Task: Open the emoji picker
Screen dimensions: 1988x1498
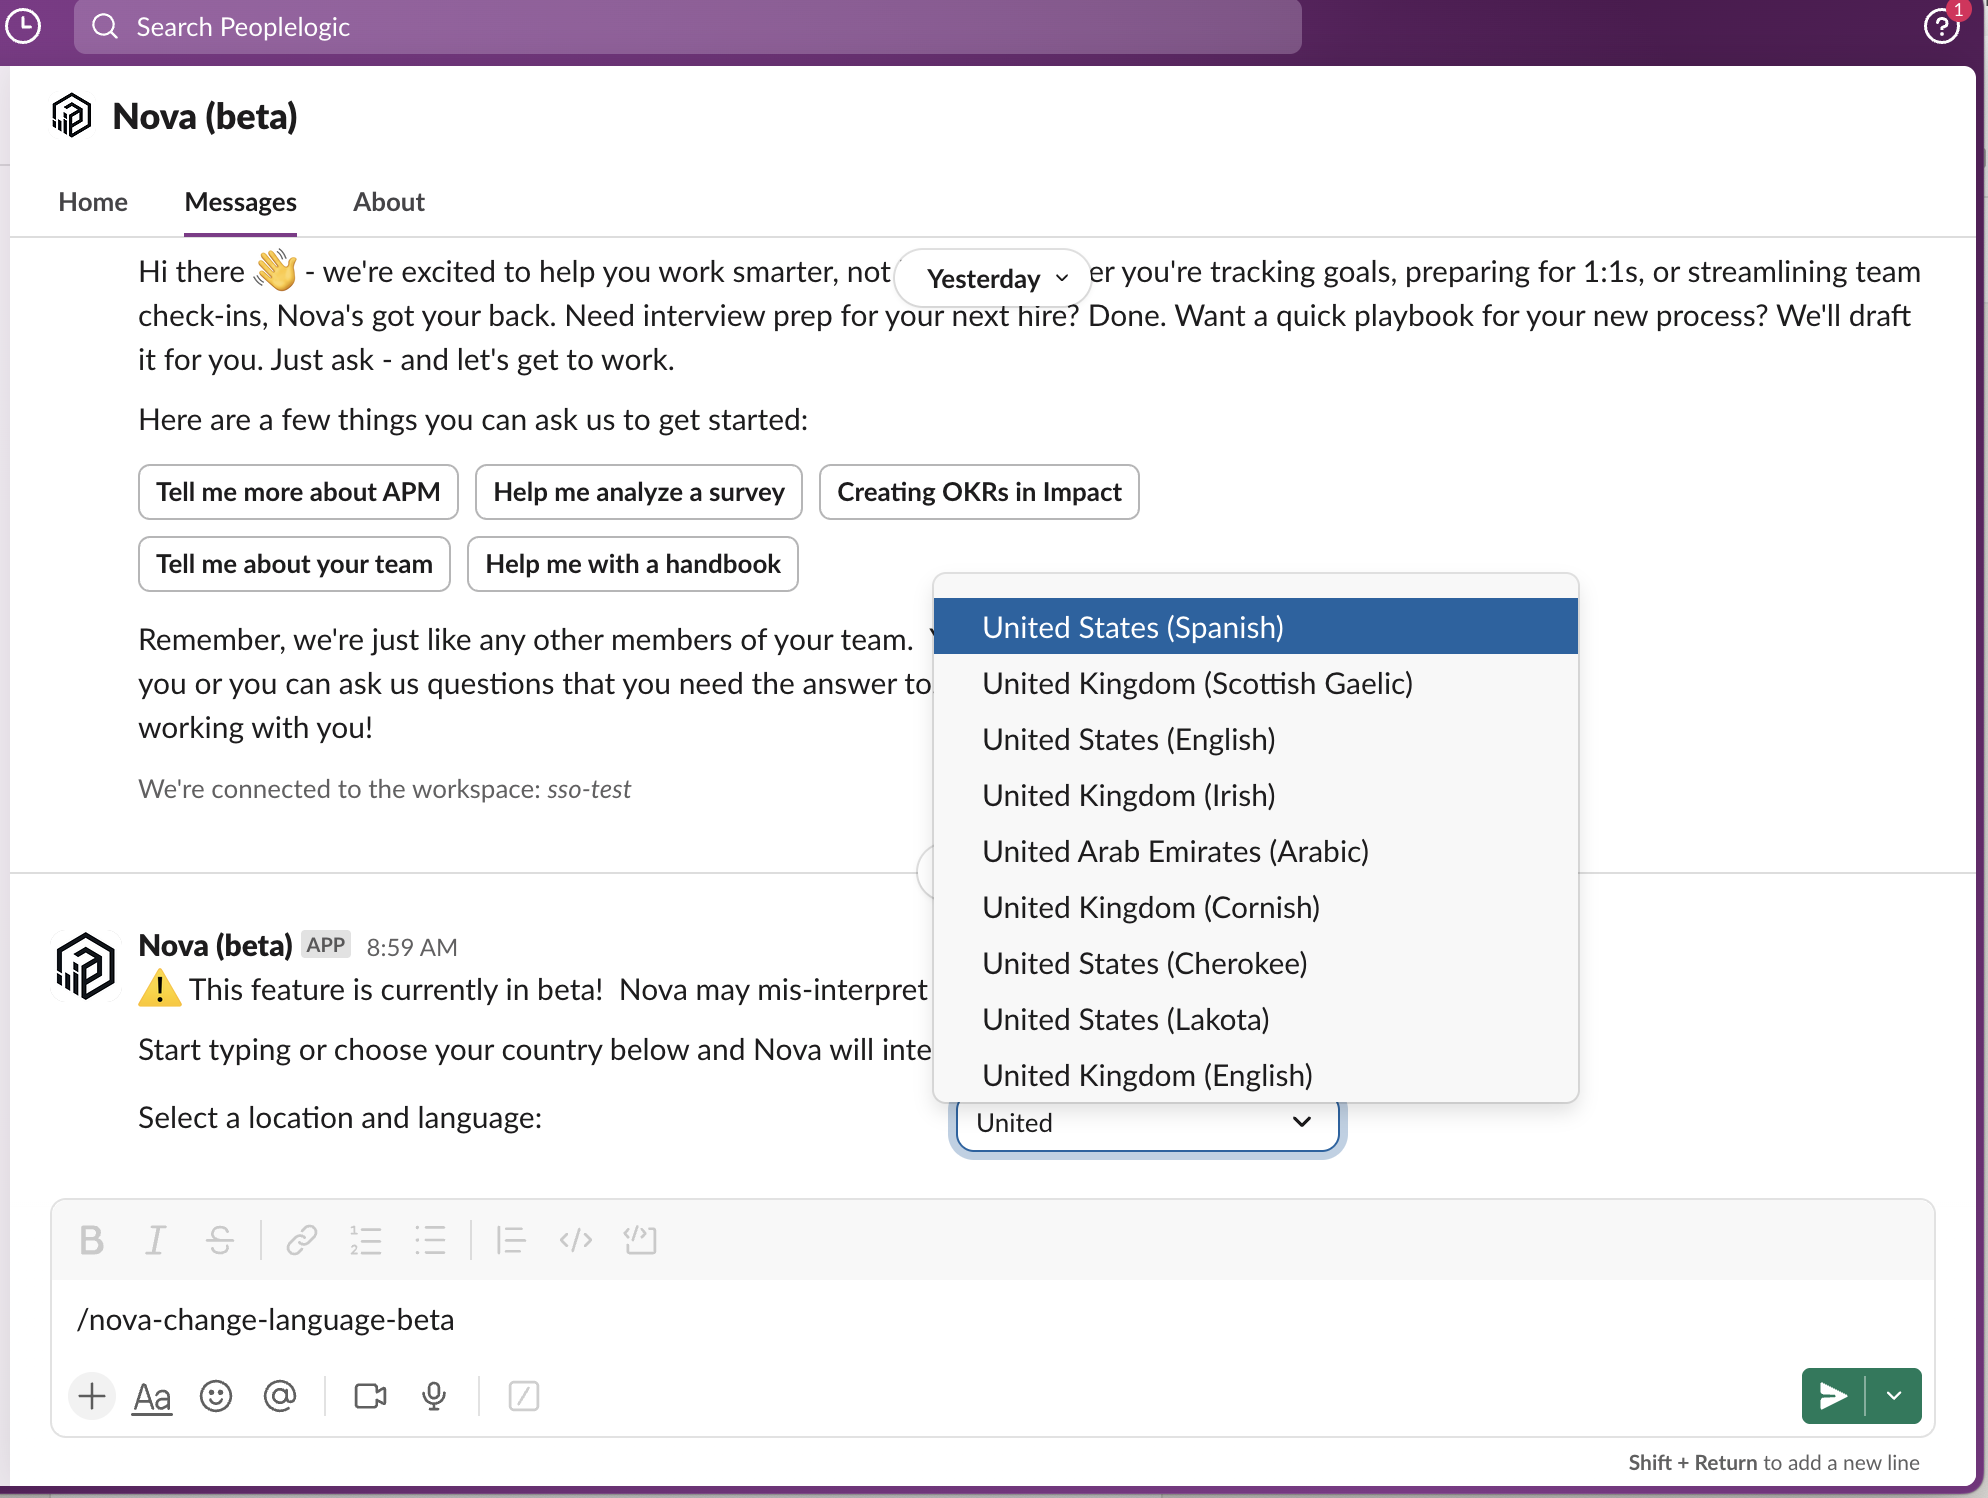Action: click(x=216, y=1396)
